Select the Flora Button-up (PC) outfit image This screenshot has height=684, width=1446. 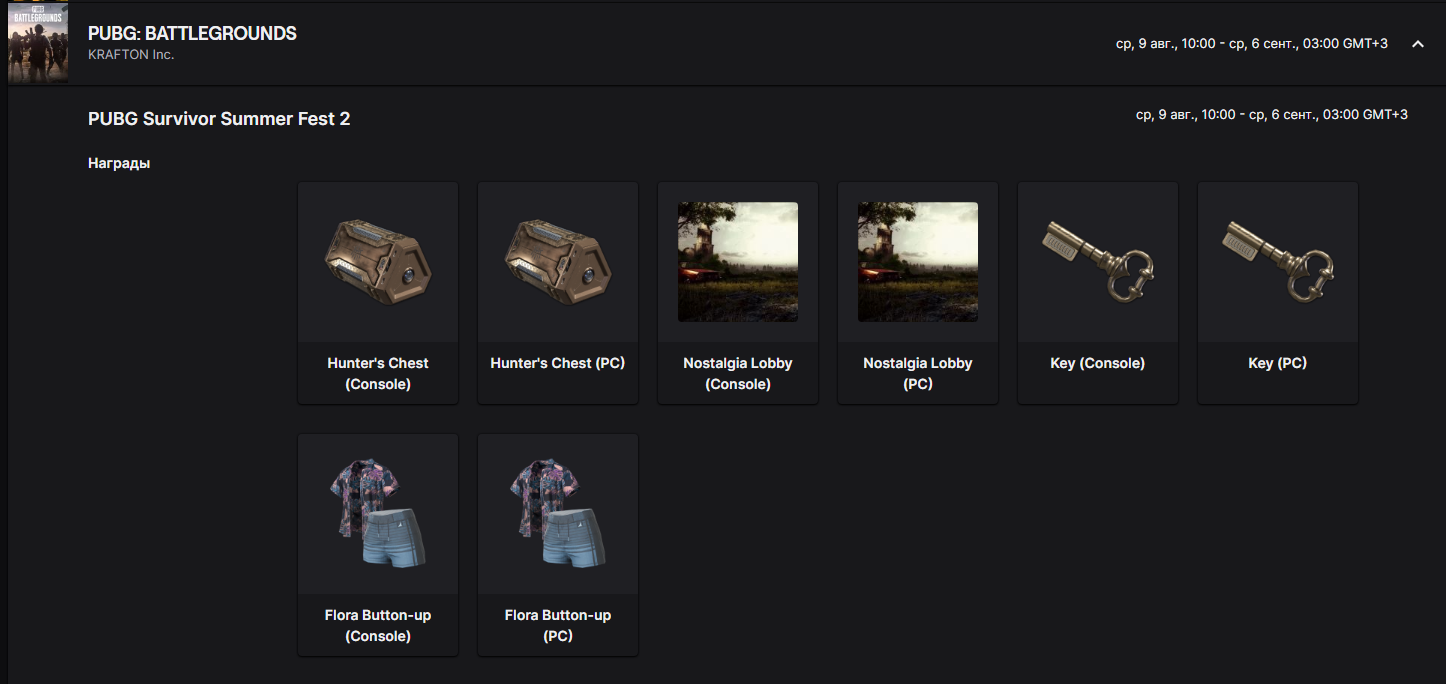click(x=558, y=514)
